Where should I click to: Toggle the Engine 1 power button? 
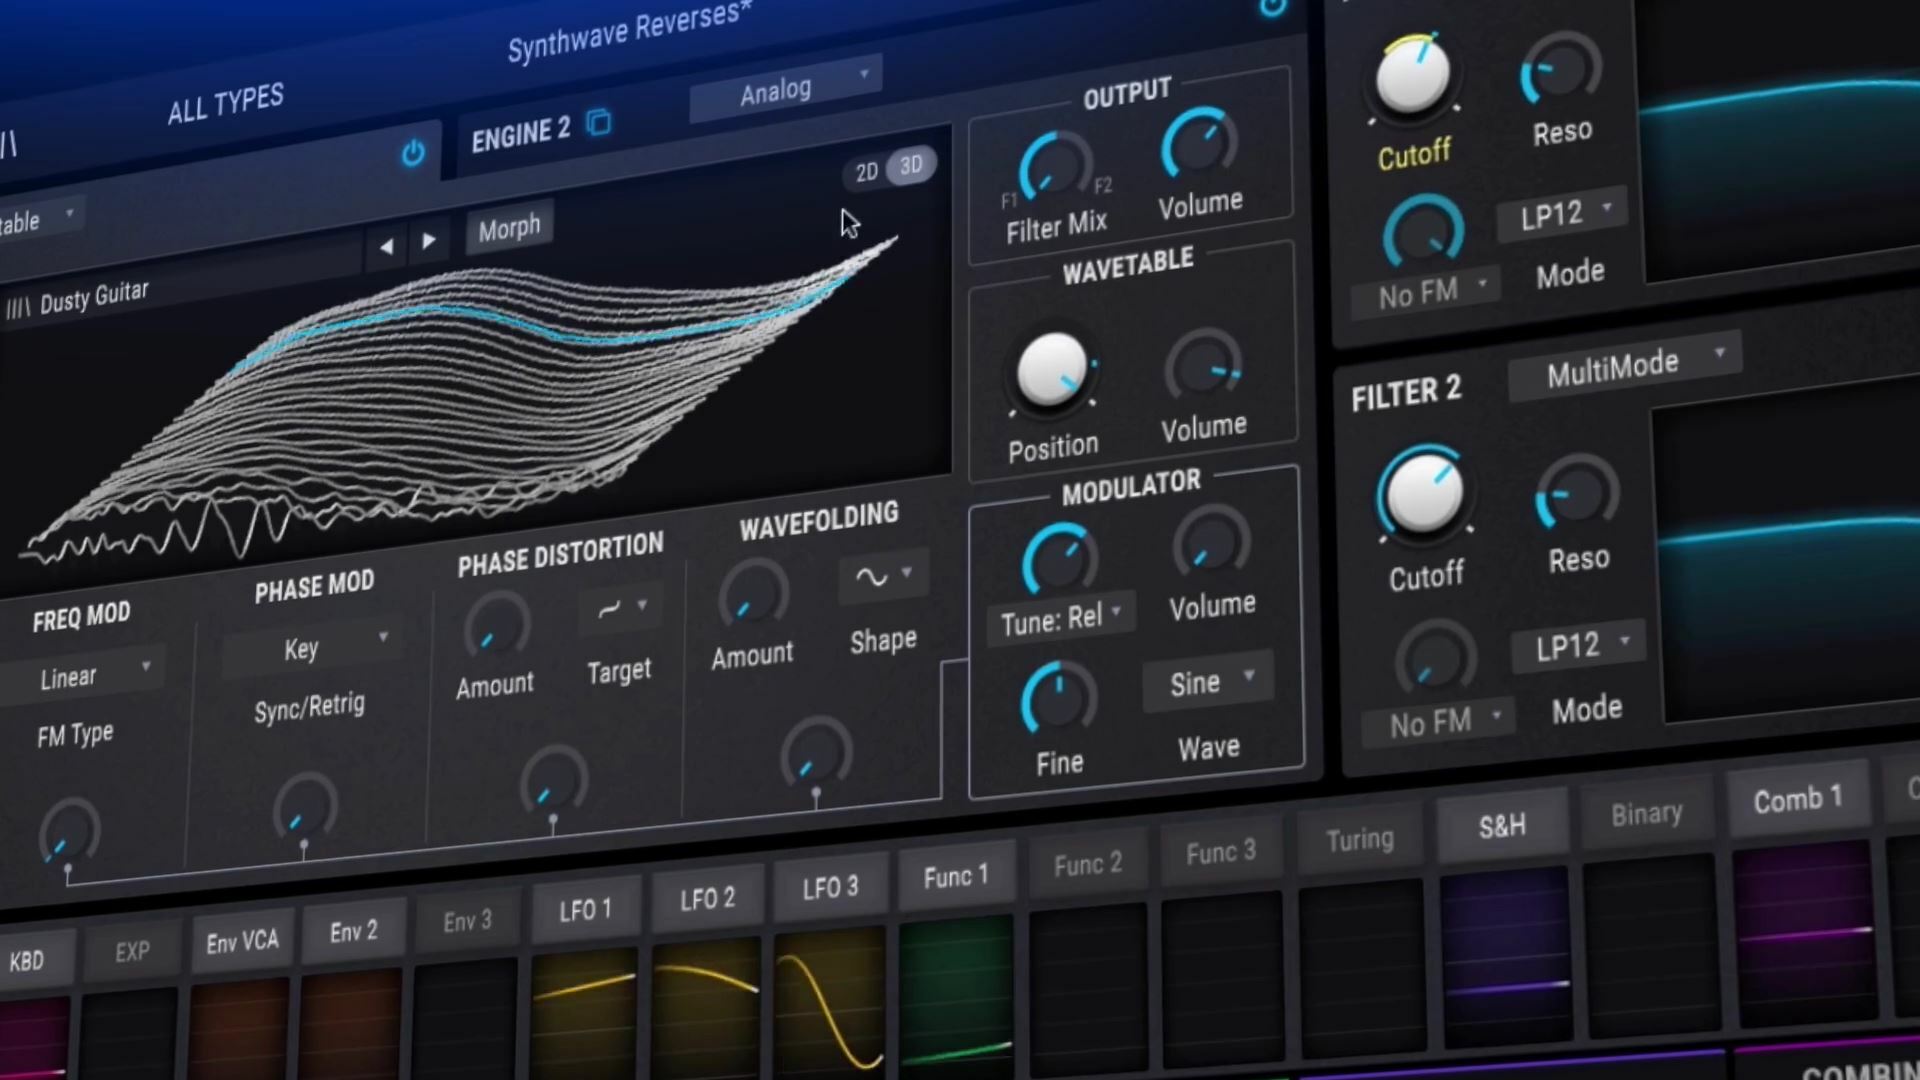(x=413, y=153)
